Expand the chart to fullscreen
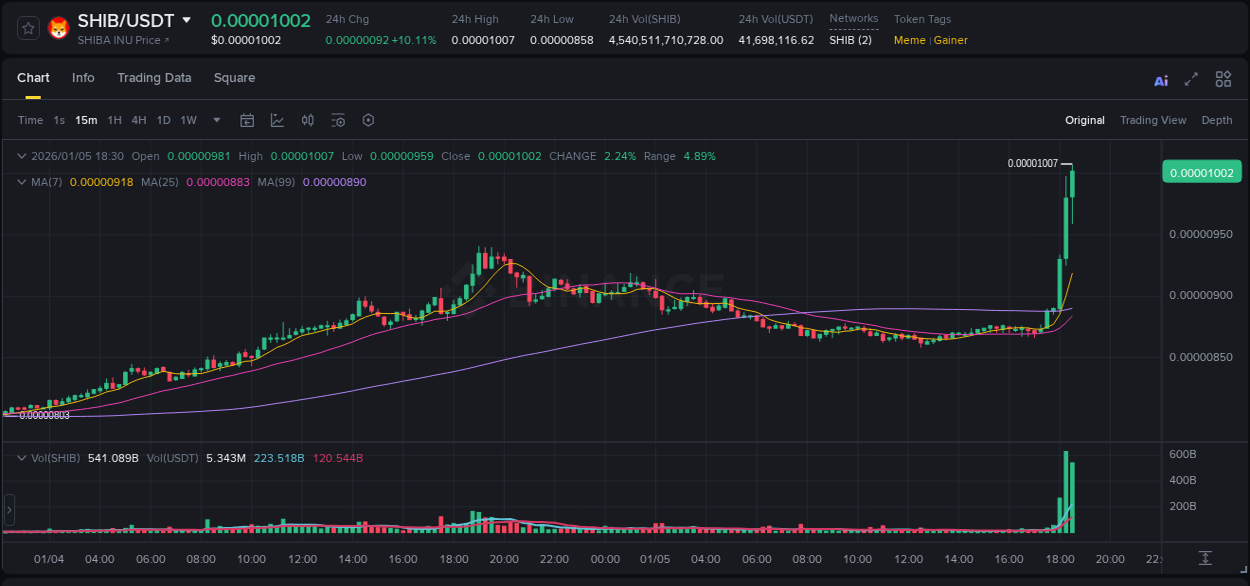This screenshot has height=586, width=1250. click(1191, 79)
